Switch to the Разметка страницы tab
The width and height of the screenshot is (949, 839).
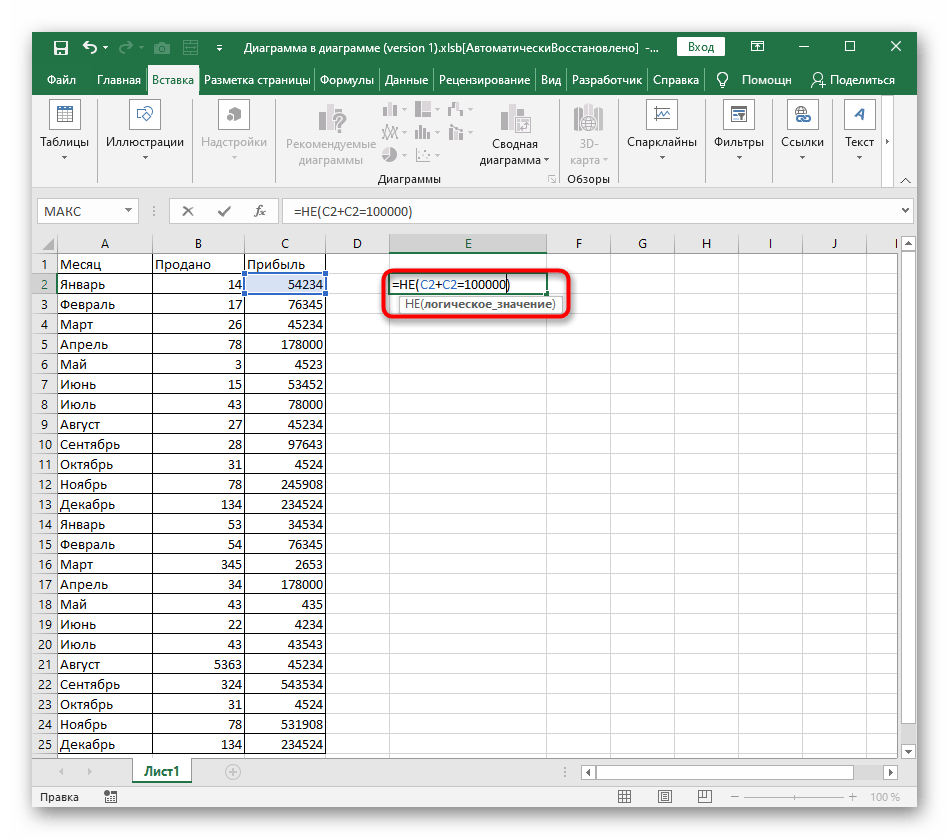tap(257, 80)
